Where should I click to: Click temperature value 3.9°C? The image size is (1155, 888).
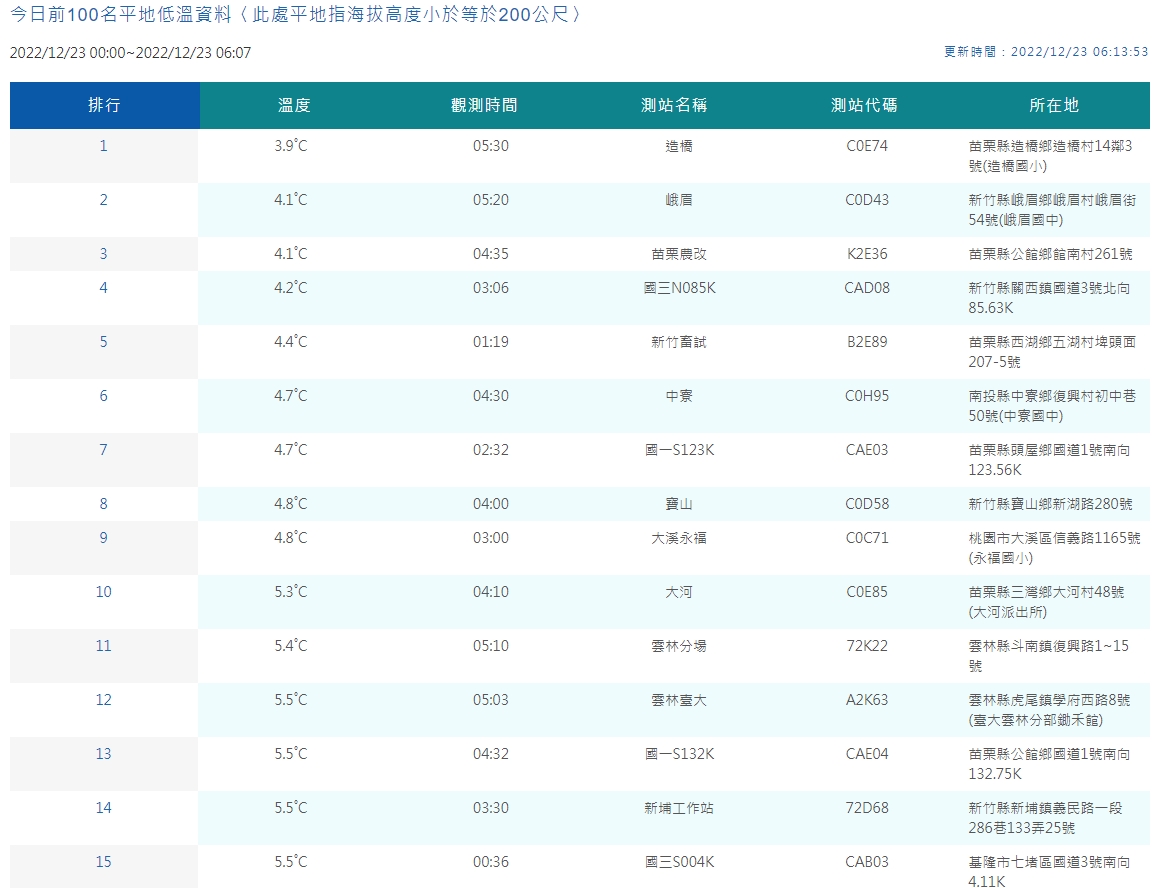point(291,146)
